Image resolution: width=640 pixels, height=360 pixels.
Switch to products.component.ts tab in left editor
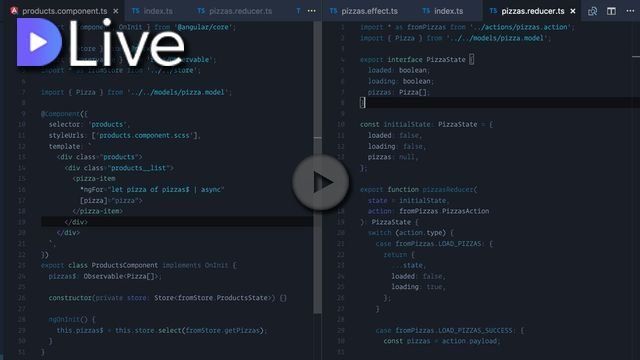click(64, 11)
